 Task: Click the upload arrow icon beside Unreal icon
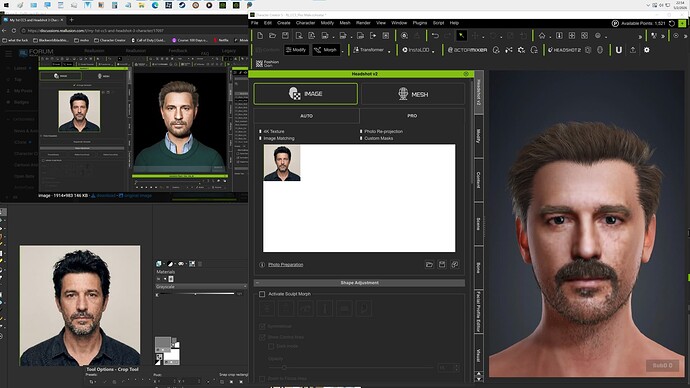click(x=633, y=50)
